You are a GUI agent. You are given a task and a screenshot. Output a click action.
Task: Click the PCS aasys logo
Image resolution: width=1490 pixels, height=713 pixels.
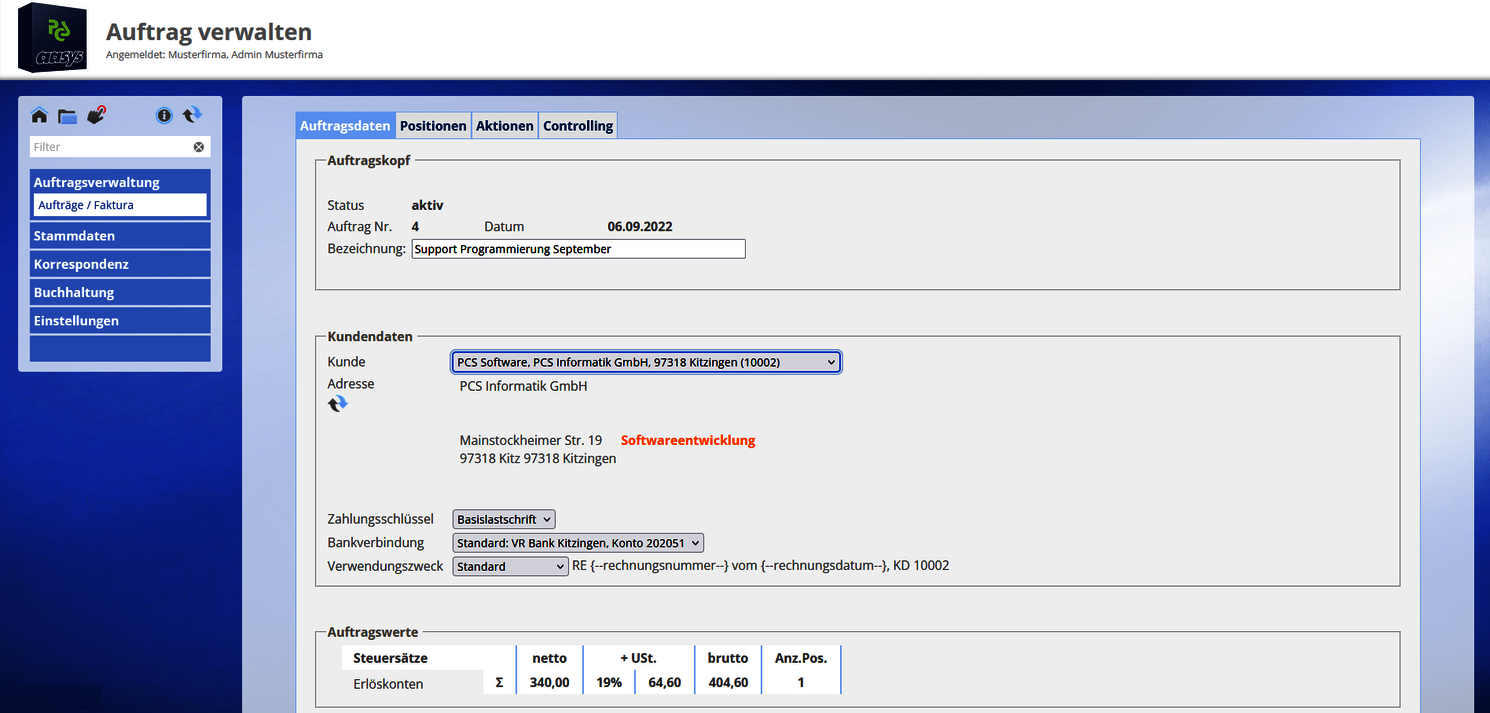pyautogui.click(x=52, y=38)
